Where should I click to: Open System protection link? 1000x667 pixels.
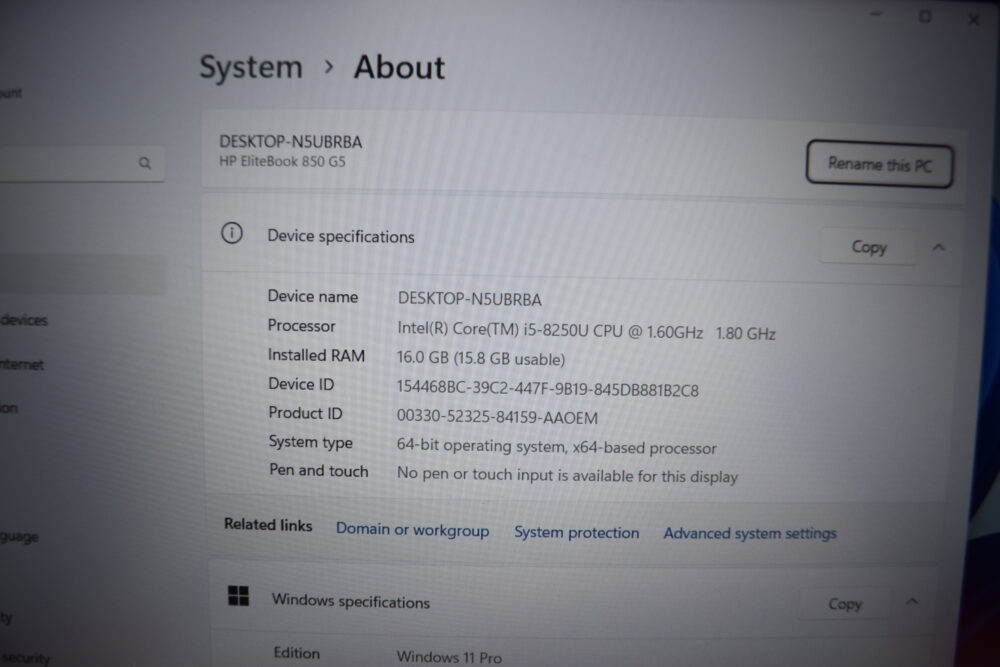[x=577, y=532]
